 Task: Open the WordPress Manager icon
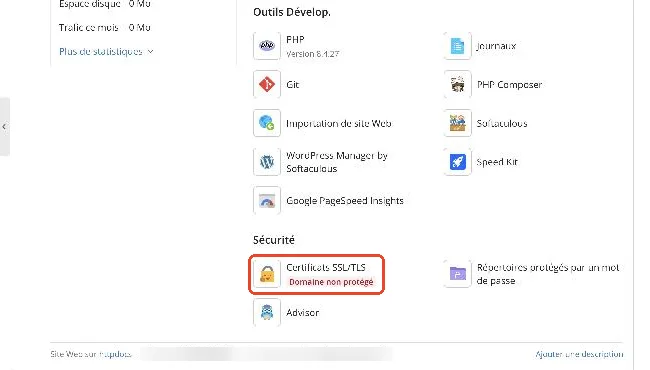[267, 162]
